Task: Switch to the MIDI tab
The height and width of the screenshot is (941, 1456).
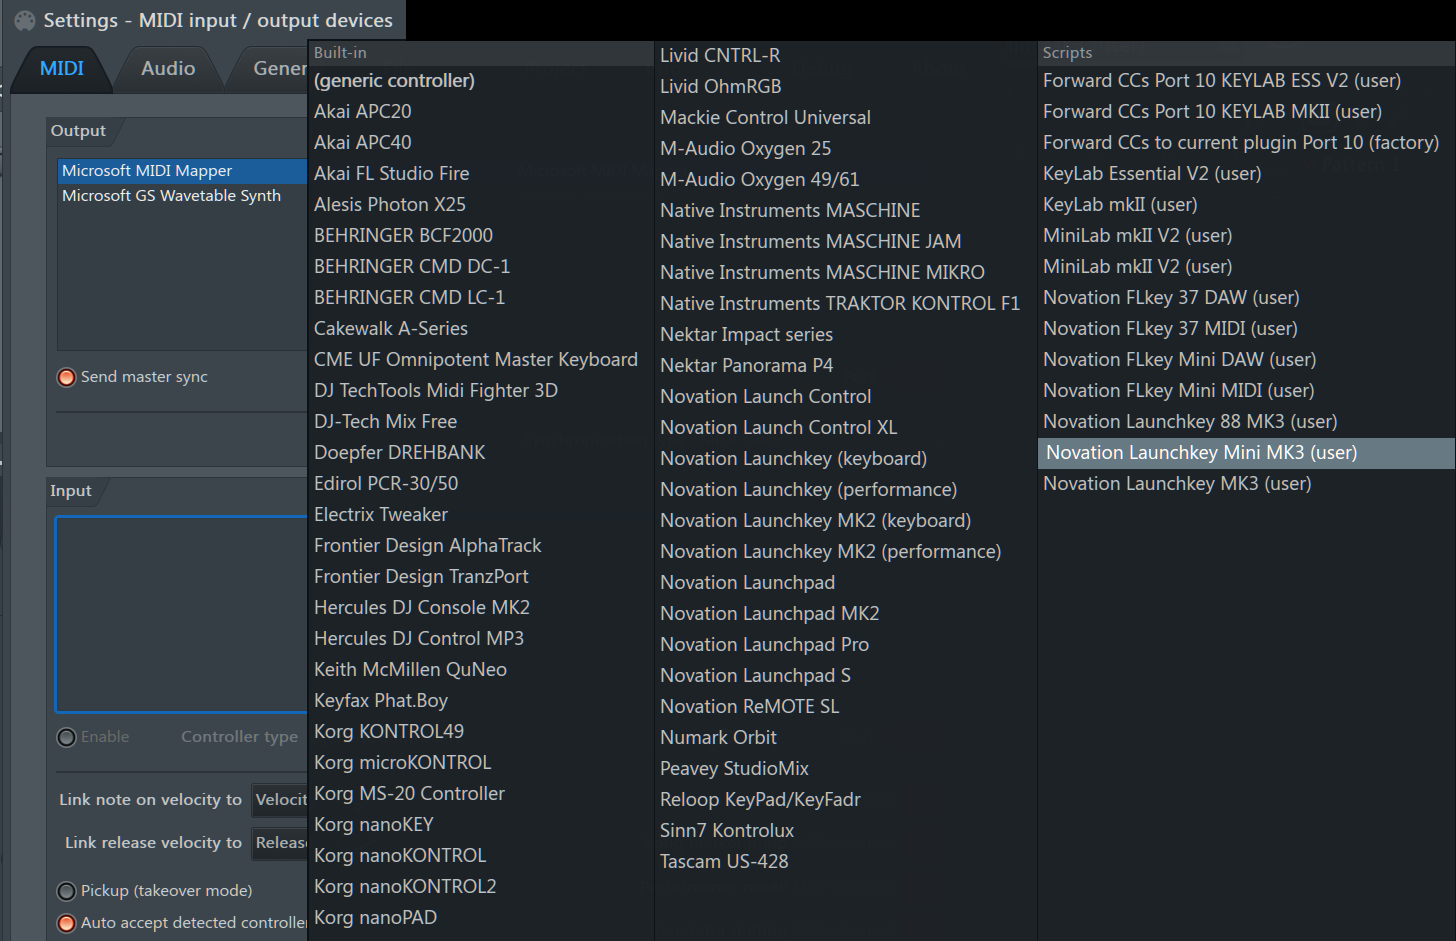Action: (62, 68)
